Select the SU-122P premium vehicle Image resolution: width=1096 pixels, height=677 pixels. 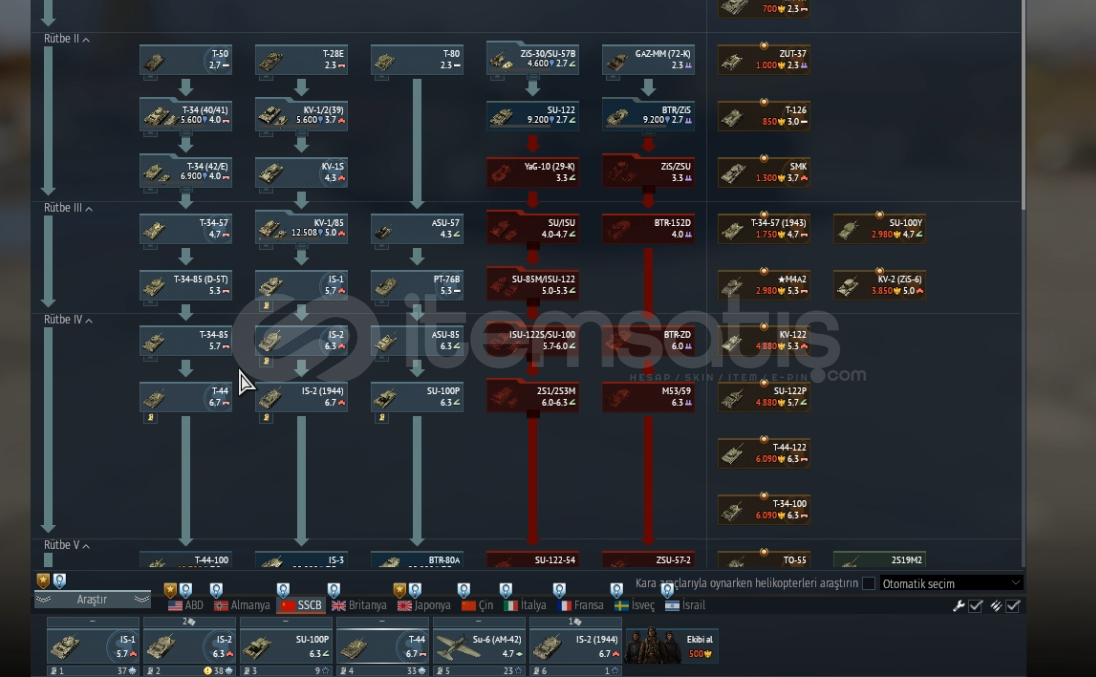click(x=764, y=398)
